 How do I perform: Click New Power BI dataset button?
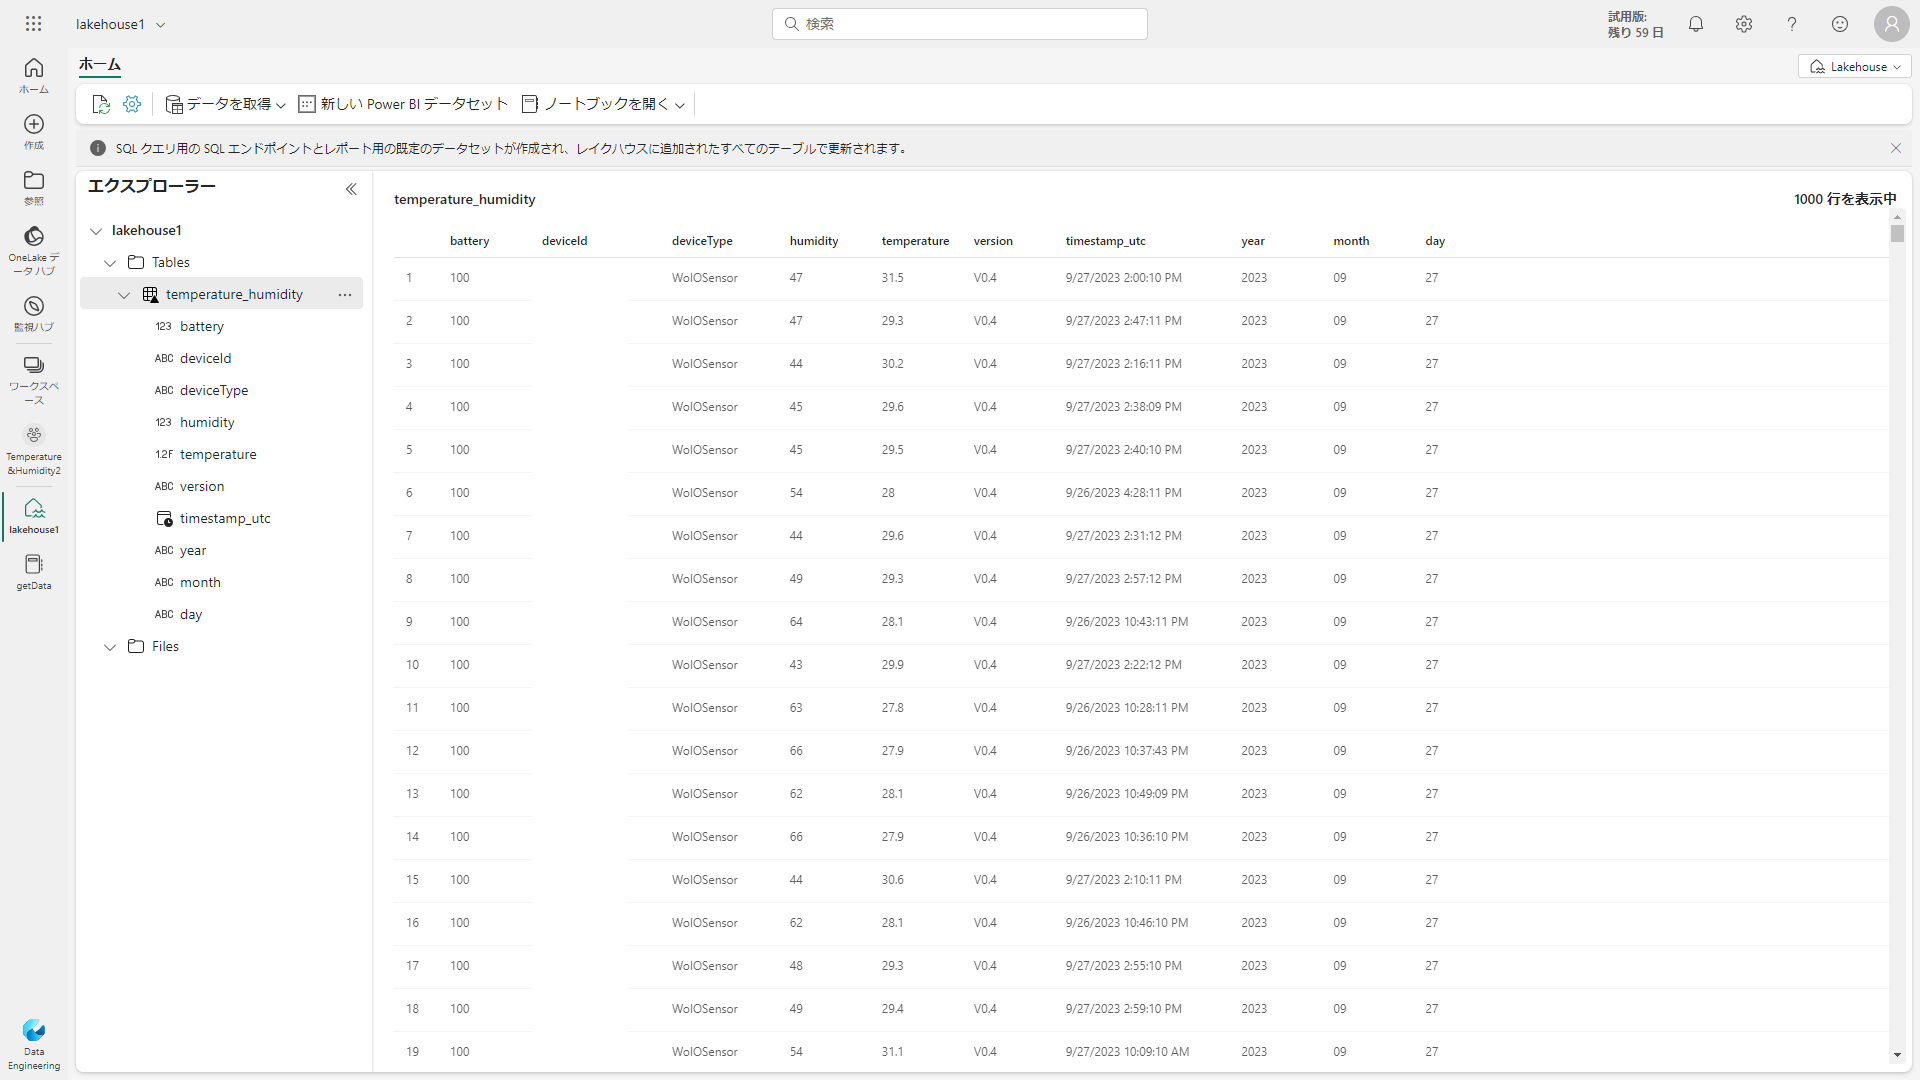pos(404,104)
